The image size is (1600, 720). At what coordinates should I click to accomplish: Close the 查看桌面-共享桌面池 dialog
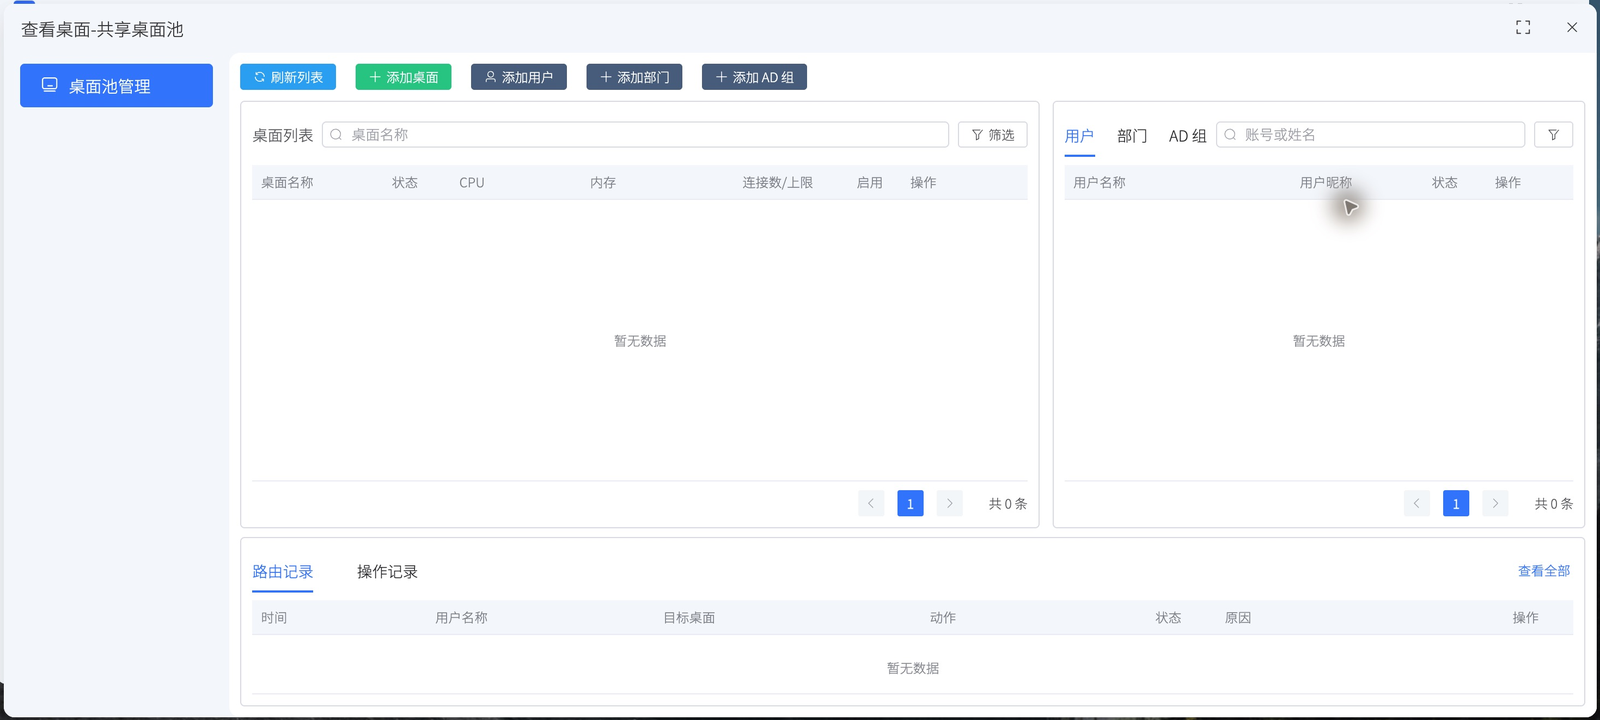(1572, 28)
